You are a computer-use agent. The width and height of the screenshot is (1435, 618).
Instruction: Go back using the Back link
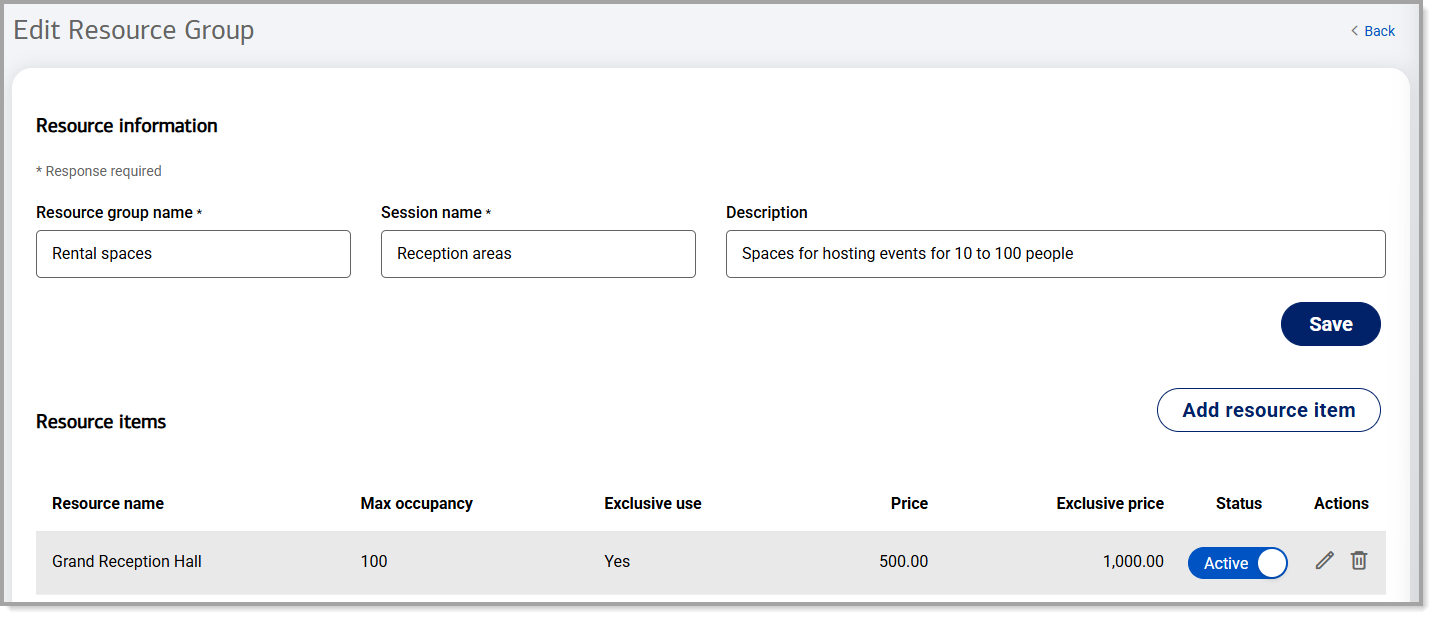[1372, 31]
